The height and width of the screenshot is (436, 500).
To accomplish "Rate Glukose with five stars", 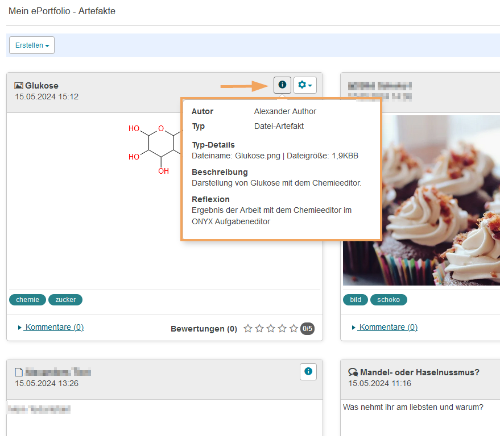I will pos(293,329).
